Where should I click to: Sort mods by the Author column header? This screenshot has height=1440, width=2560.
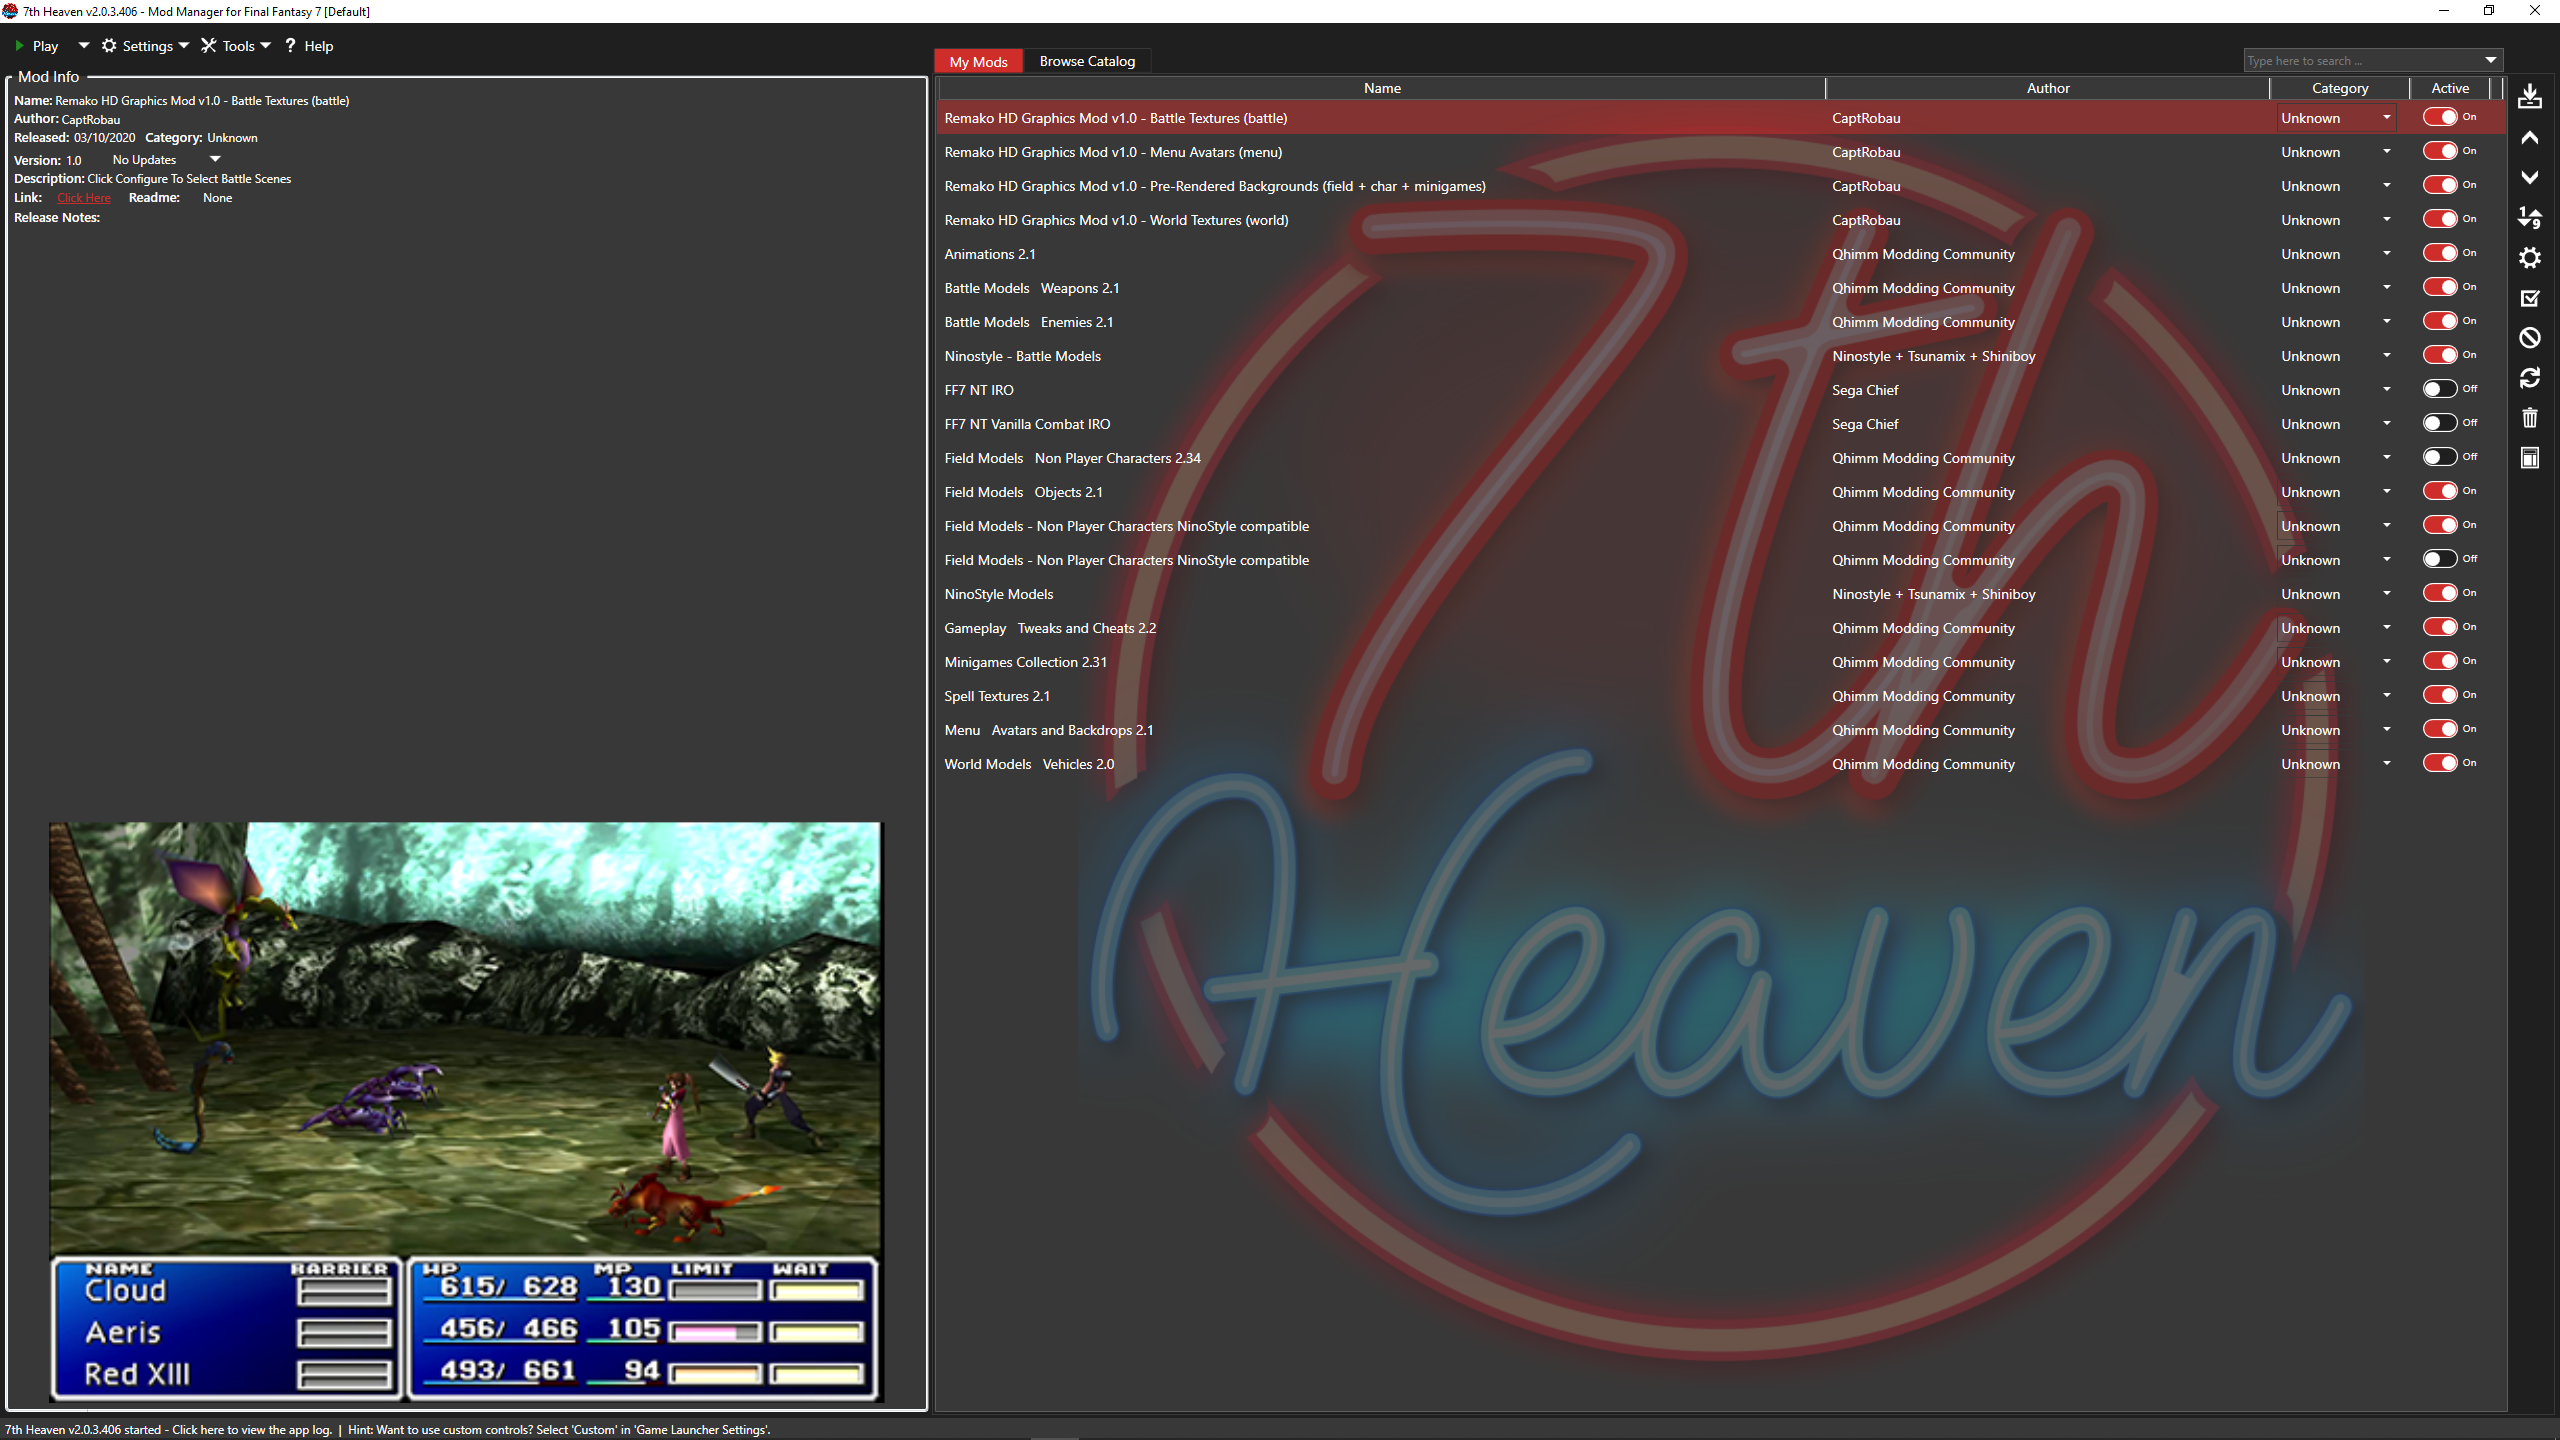(2048, 88)
